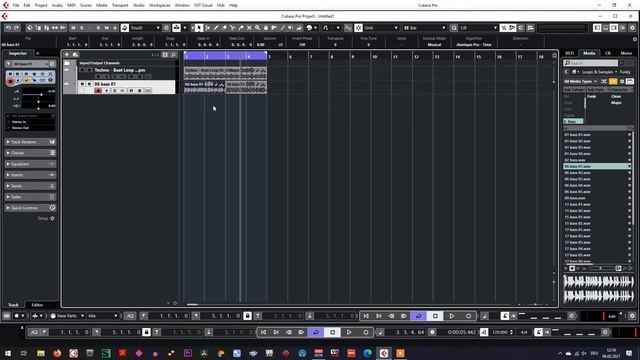Viewport: 640px width, 360px height.
Task: Select the Color paint bucket tool
Action: tap(299, 28)
